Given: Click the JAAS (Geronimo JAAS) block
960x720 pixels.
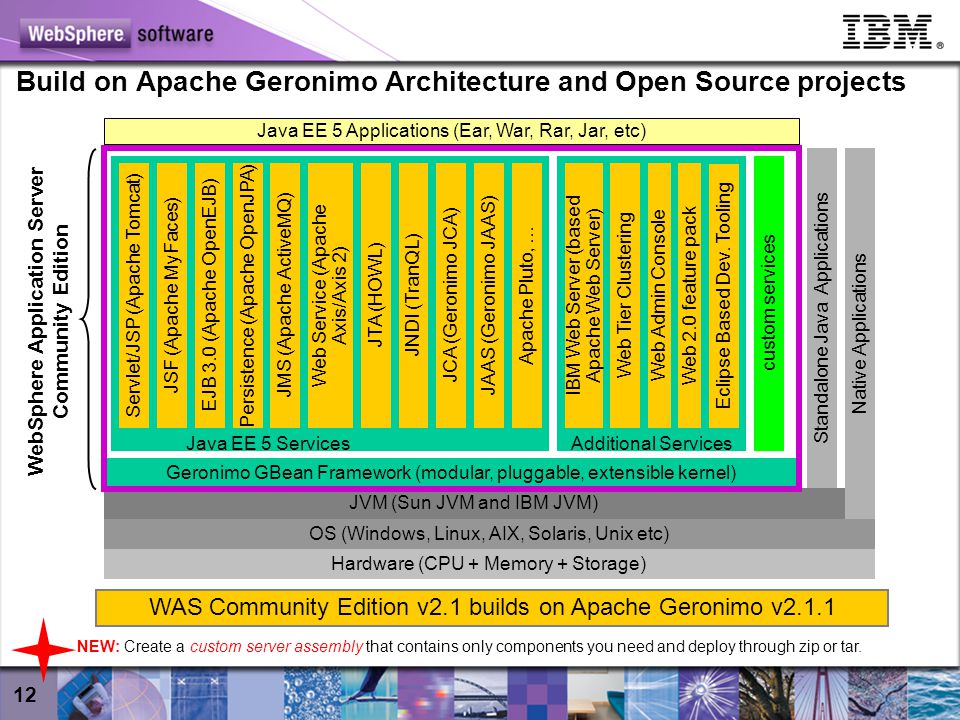Looking at the screenshot, I should point(489,295).
